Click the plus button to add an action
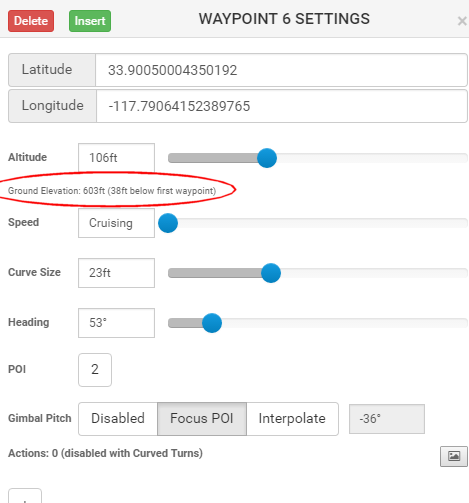Image resolution: width=469 pixels, height=503 pixels. [25, 497]
